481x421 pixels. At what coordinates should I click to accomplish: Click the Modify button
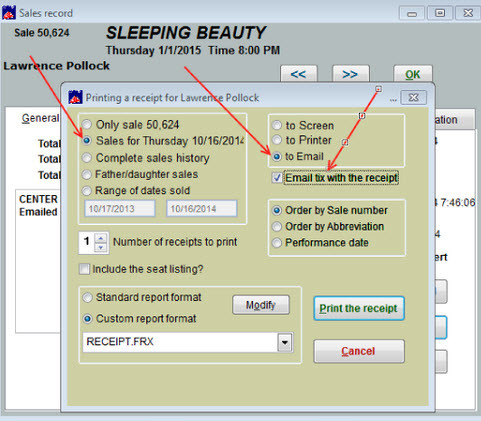(261, 305)
